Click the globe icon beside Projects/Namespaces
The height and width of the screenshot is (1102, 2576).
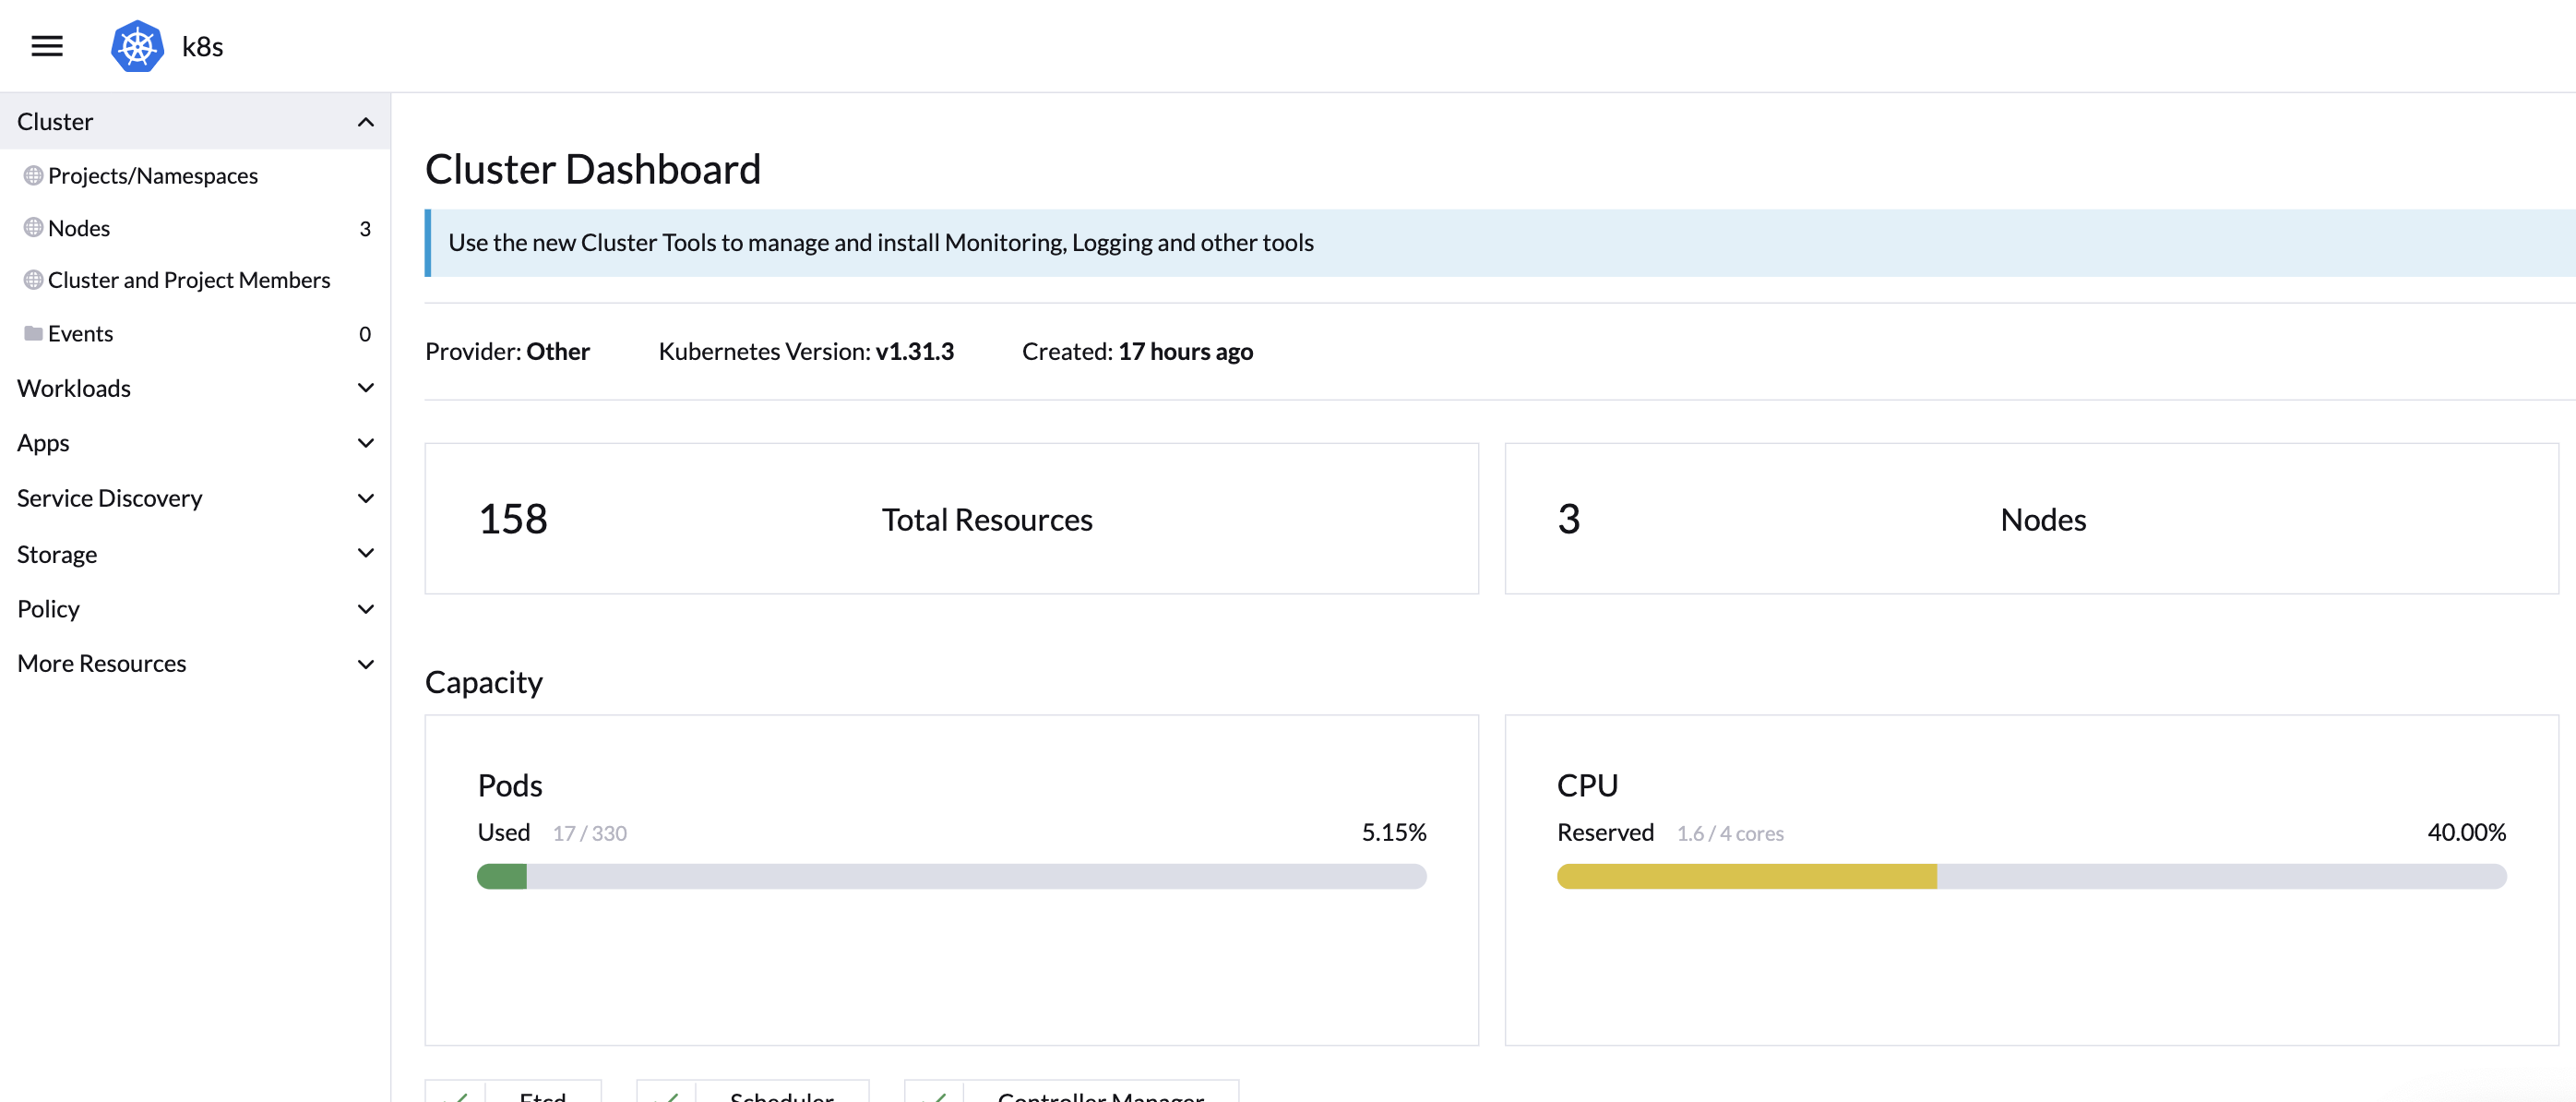[x=33, y=175]
